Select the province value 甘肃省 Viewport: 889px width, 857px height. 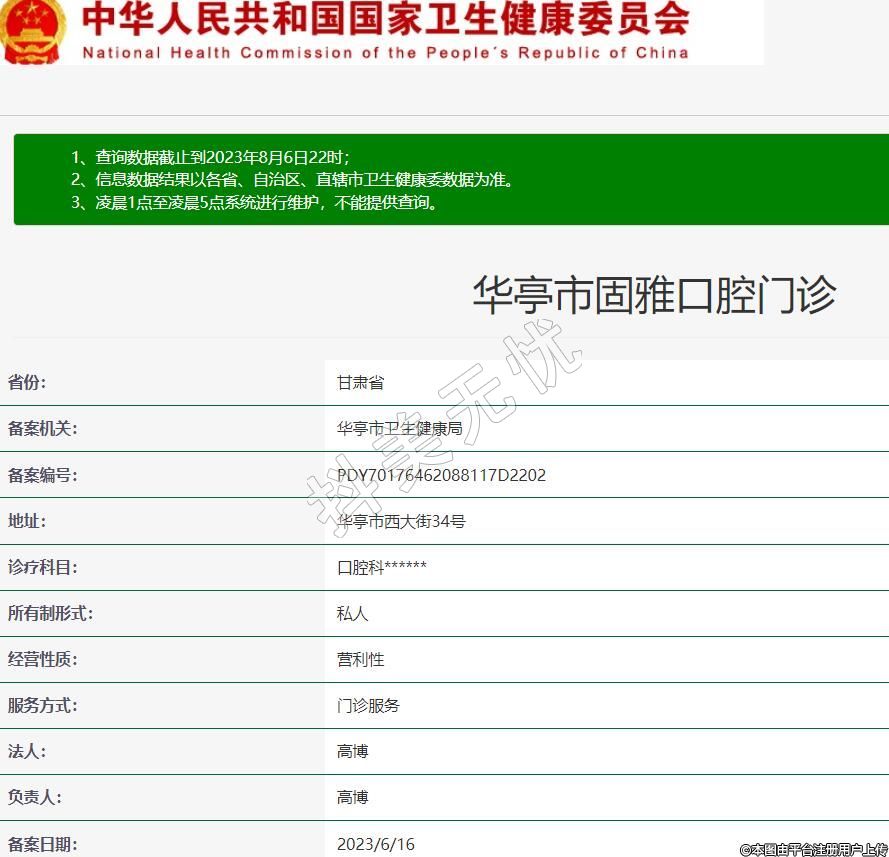pyautogui.click(x=360, y=383)
